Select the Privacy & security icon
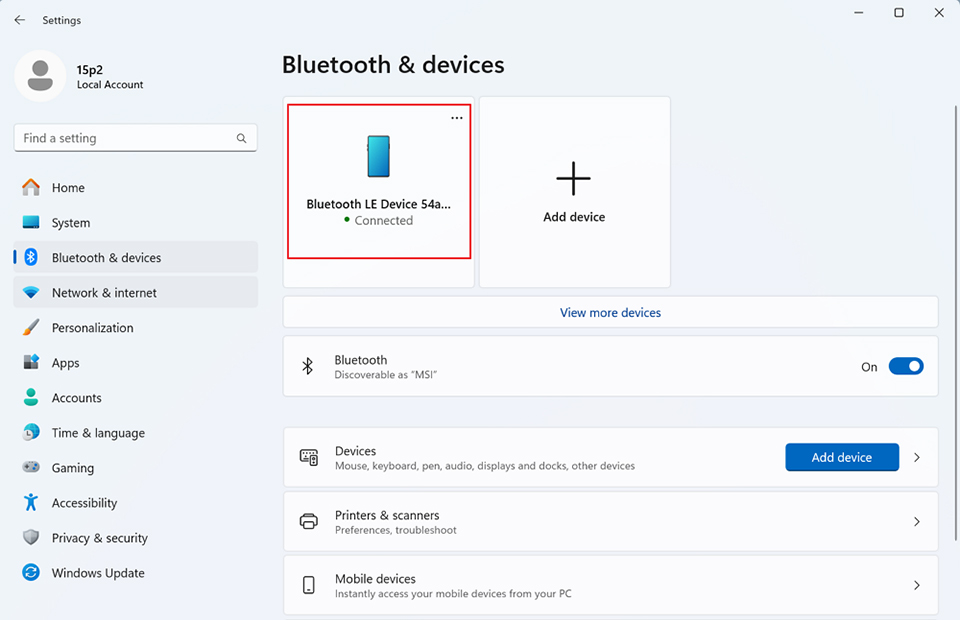 (x=31, y=537)
